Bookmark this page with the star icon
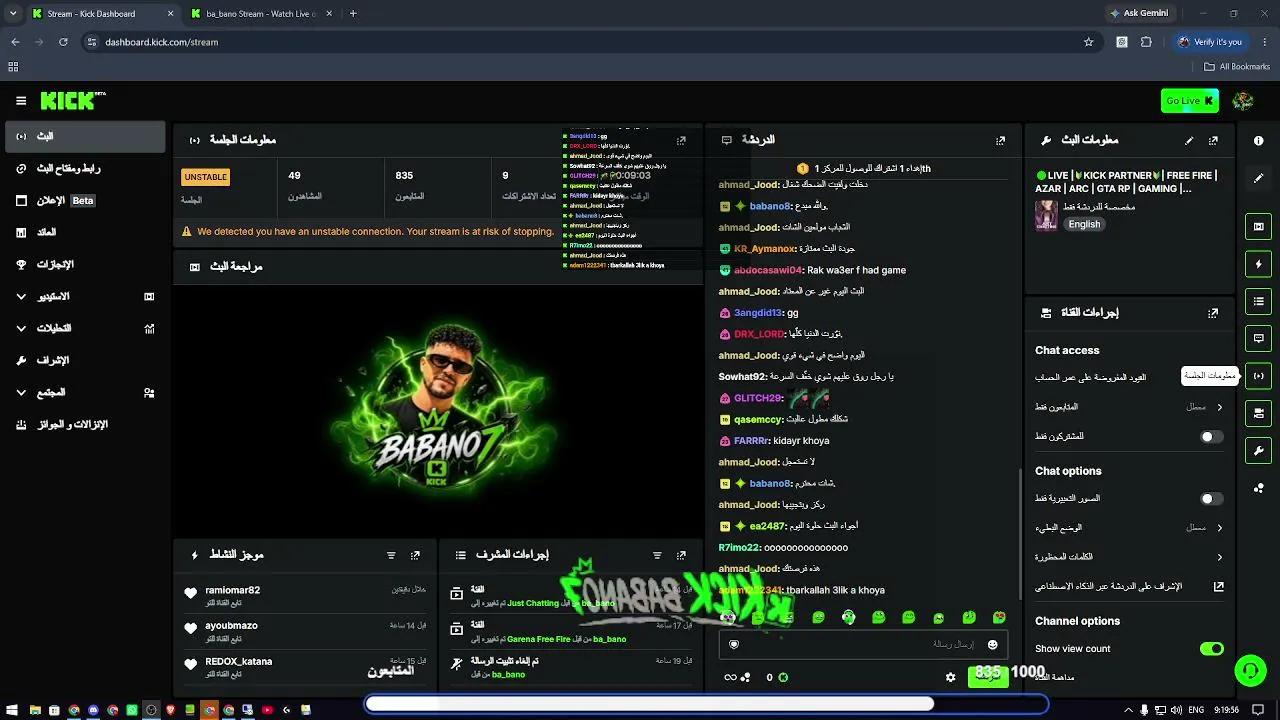 [1088, 42]
